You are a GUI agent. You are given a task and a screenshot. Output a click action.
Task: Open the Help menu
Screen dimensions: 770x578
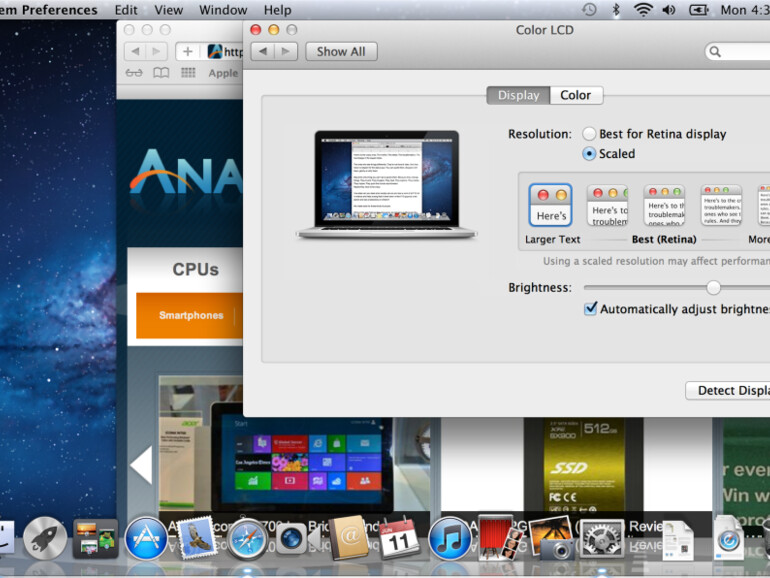[x=277, y=10]
